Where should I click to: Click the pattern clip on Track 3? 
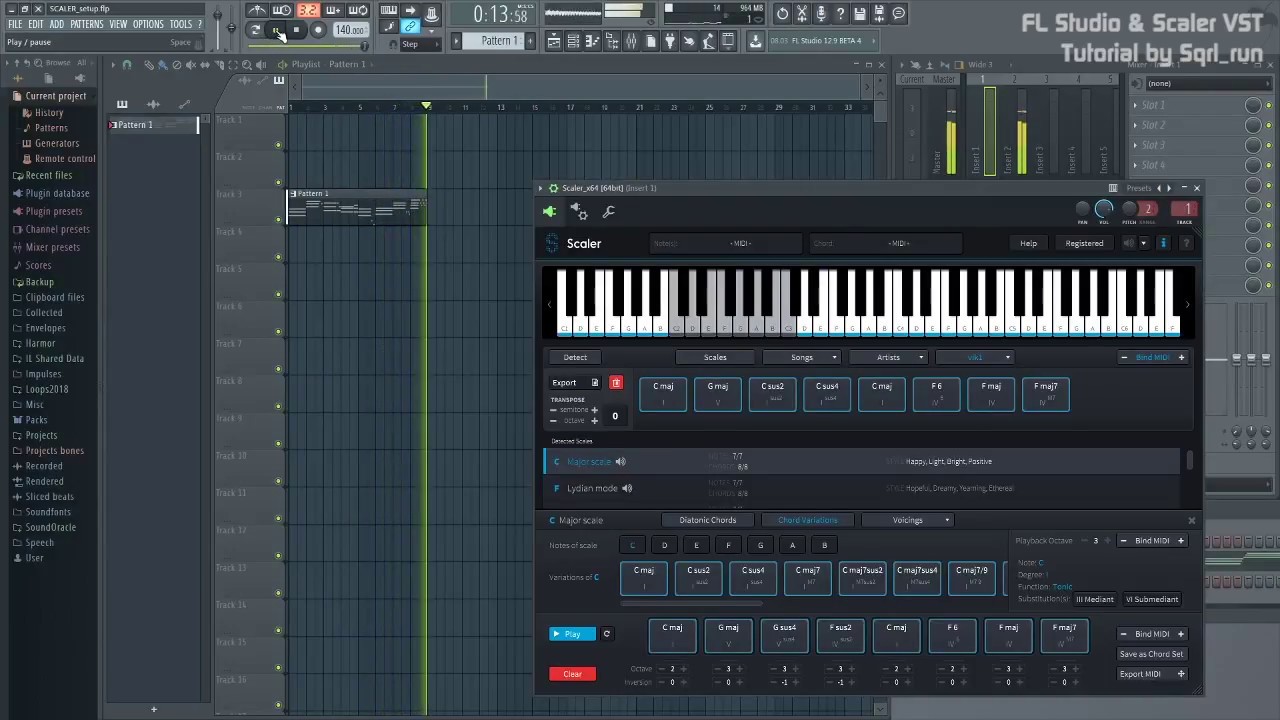(357, 206)
